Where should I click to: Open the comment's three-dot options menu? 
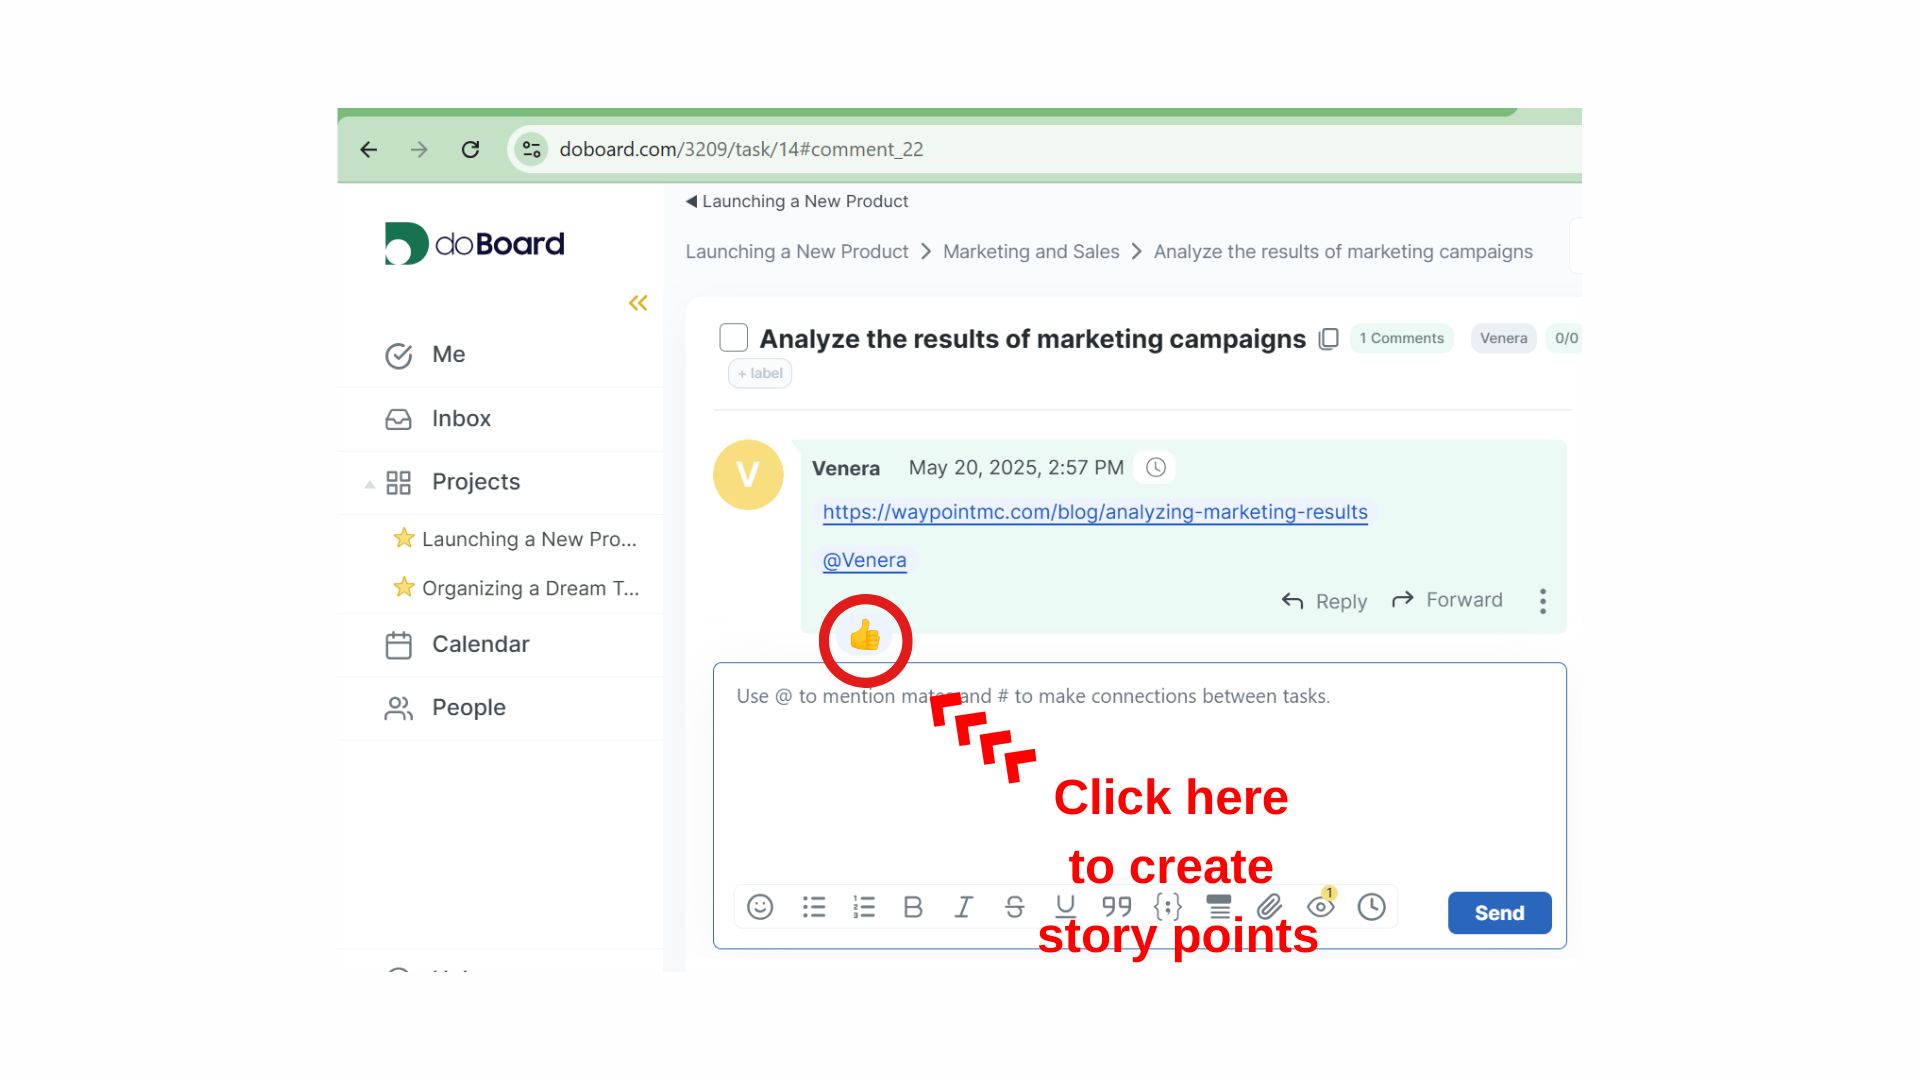point(1543,601)
